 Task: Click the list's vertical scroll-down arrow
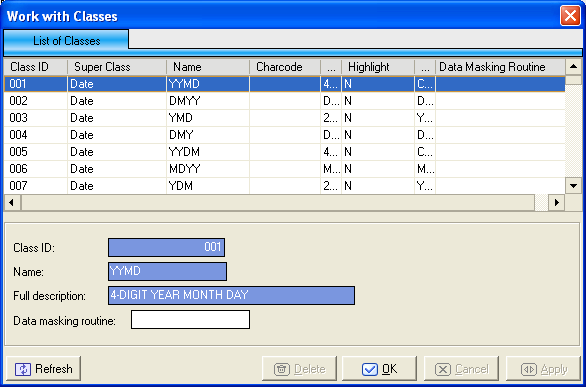coord(573,185)
